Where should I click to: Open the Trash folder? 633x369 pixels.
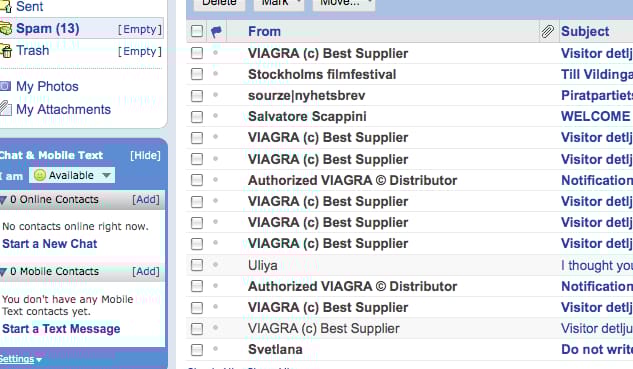(x=33, y=50)
